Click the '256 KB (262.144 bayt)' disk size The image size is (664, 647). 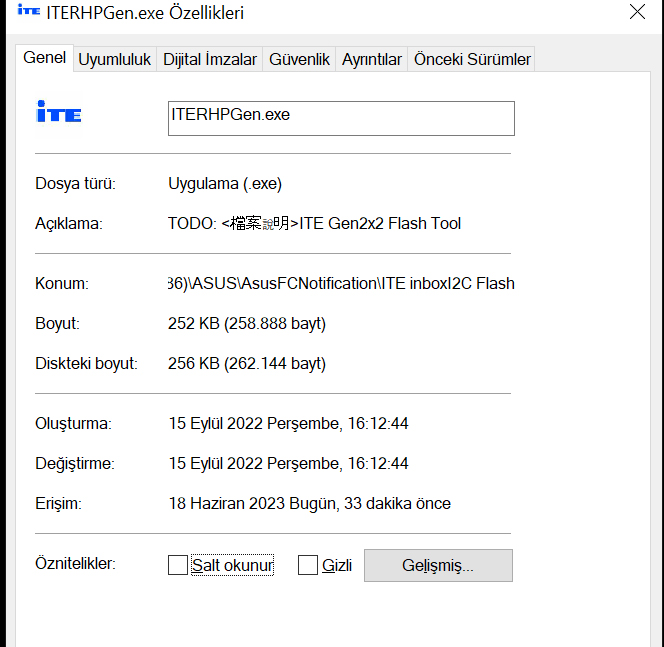(x=247, y=363)
